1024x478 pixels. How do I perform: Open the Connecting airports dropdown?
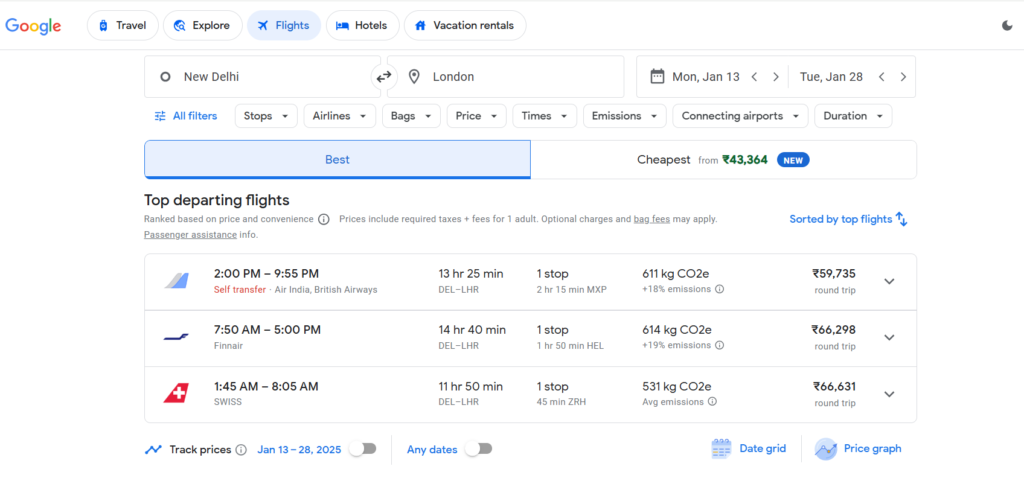[741, 116]
